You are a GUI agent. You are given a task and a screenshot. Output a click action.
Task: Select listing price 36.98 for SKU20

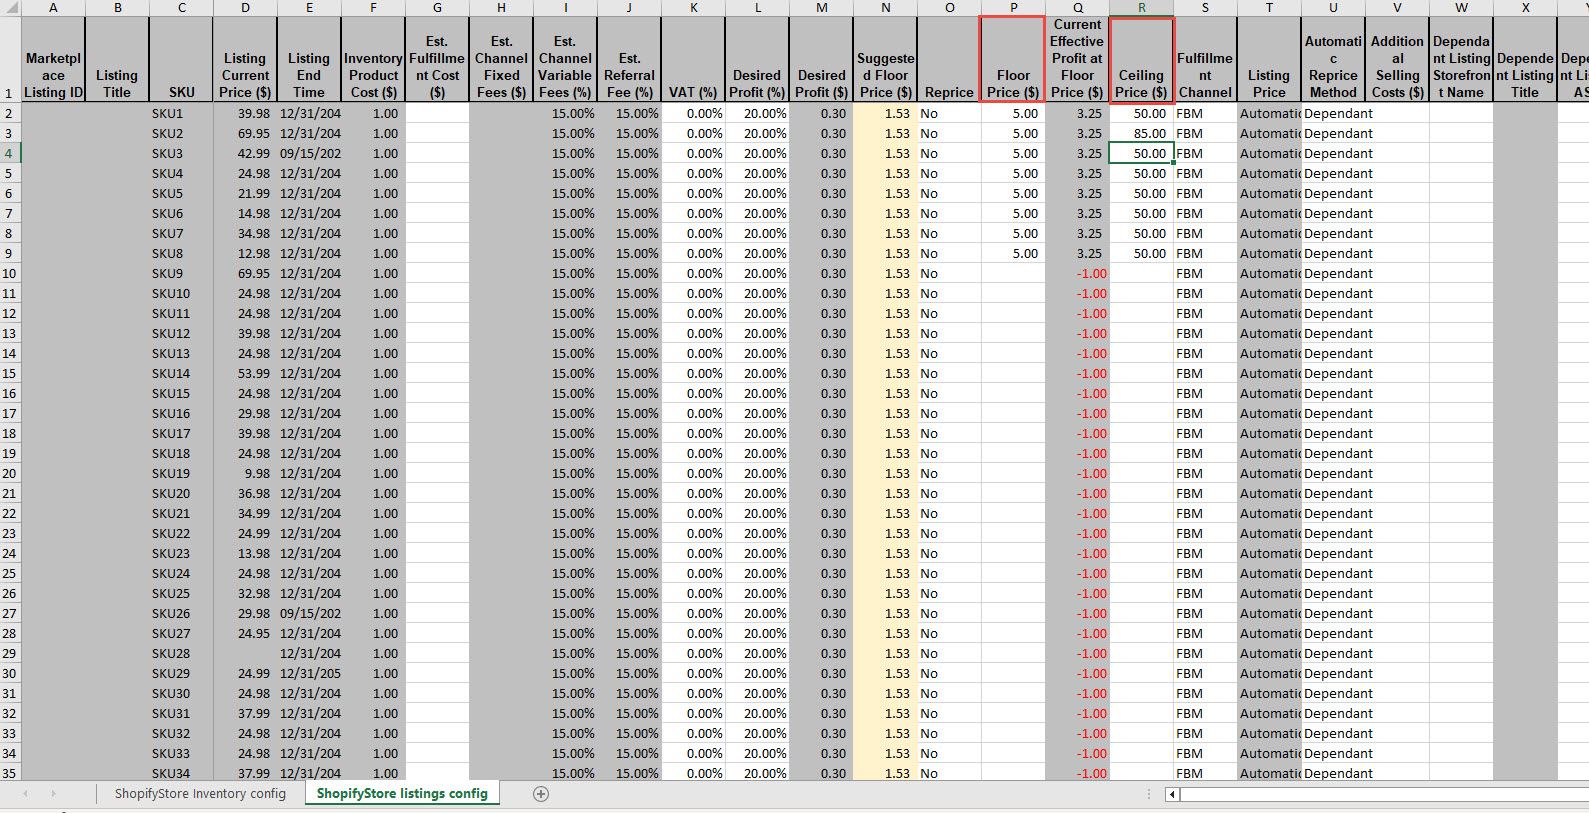click(x=245, y=493)
